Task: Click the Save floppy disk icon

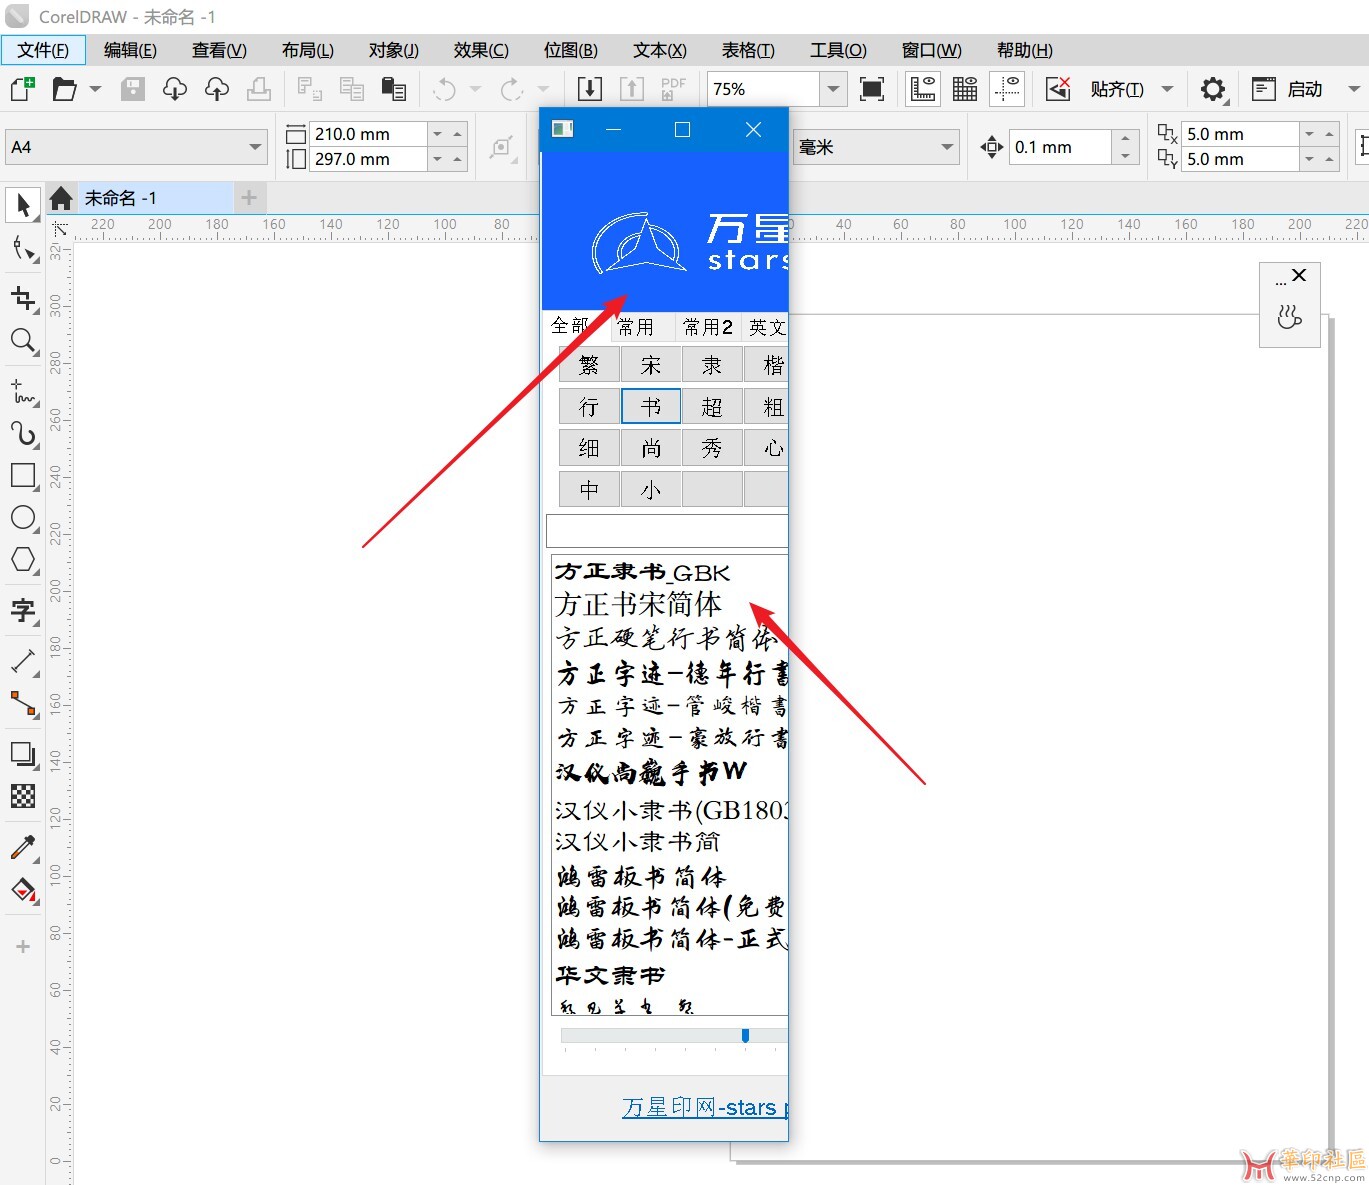Action: (133, 89)
